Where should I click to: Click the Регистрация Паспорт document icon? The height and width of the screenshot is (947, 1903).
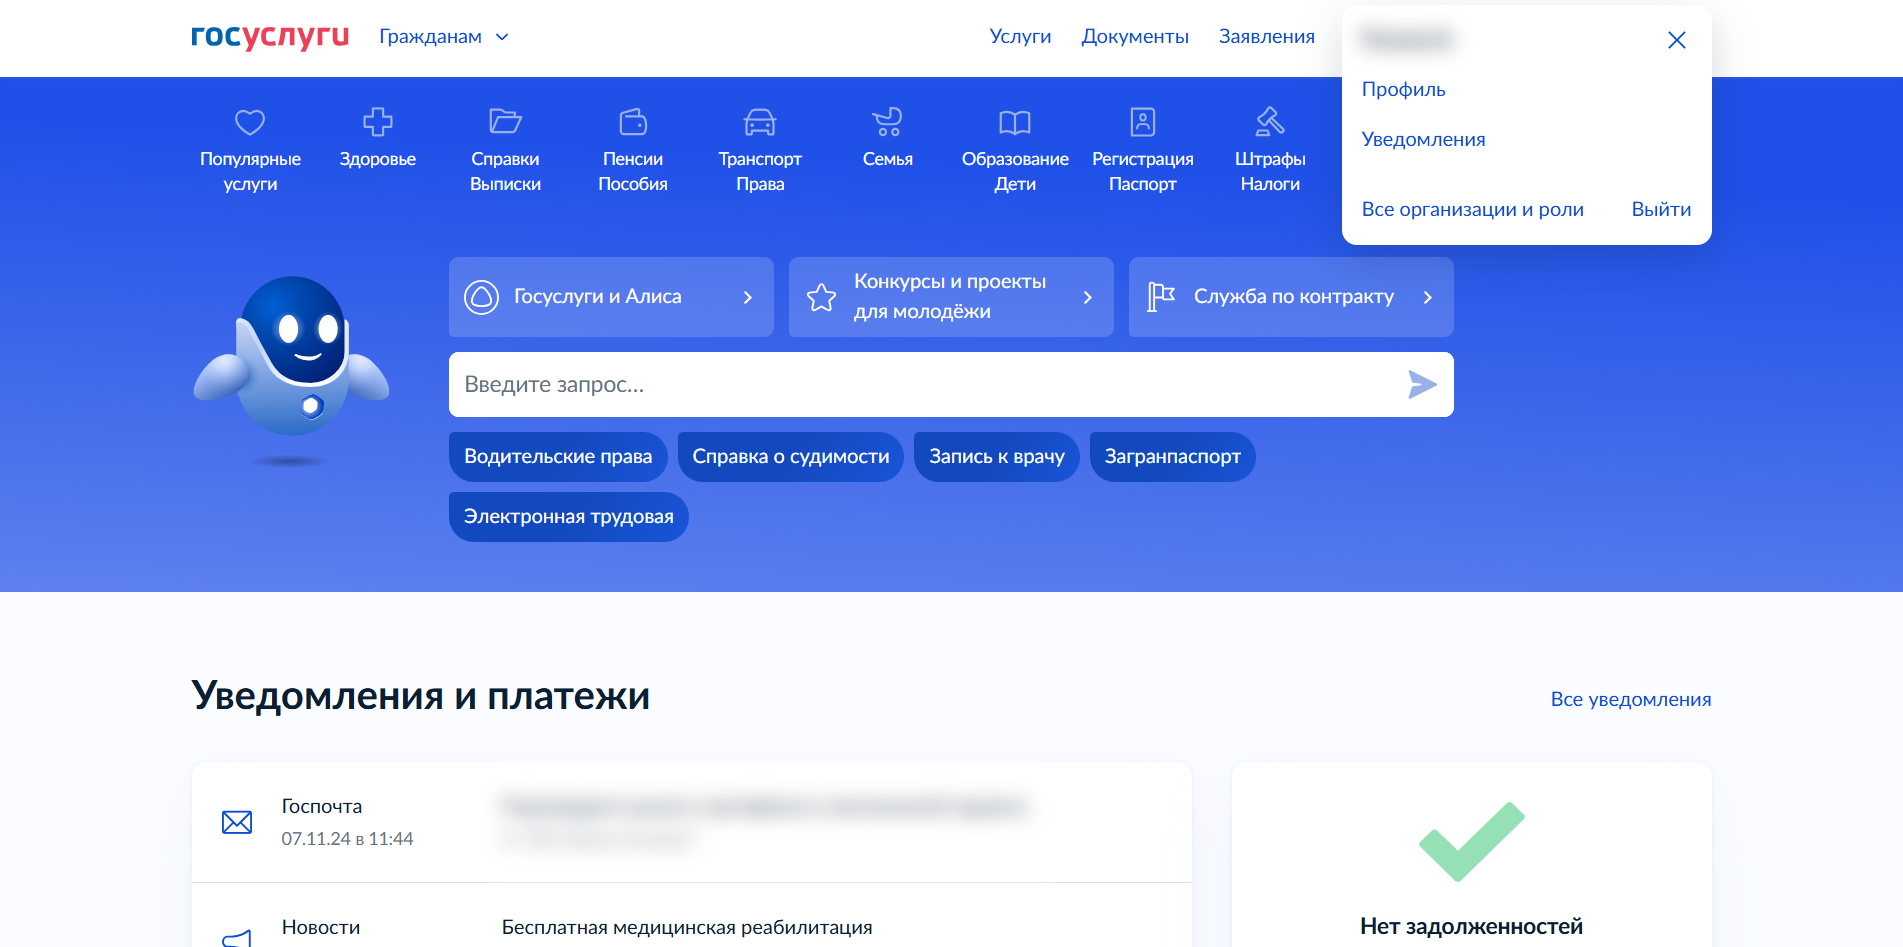tap(1142, 122)
